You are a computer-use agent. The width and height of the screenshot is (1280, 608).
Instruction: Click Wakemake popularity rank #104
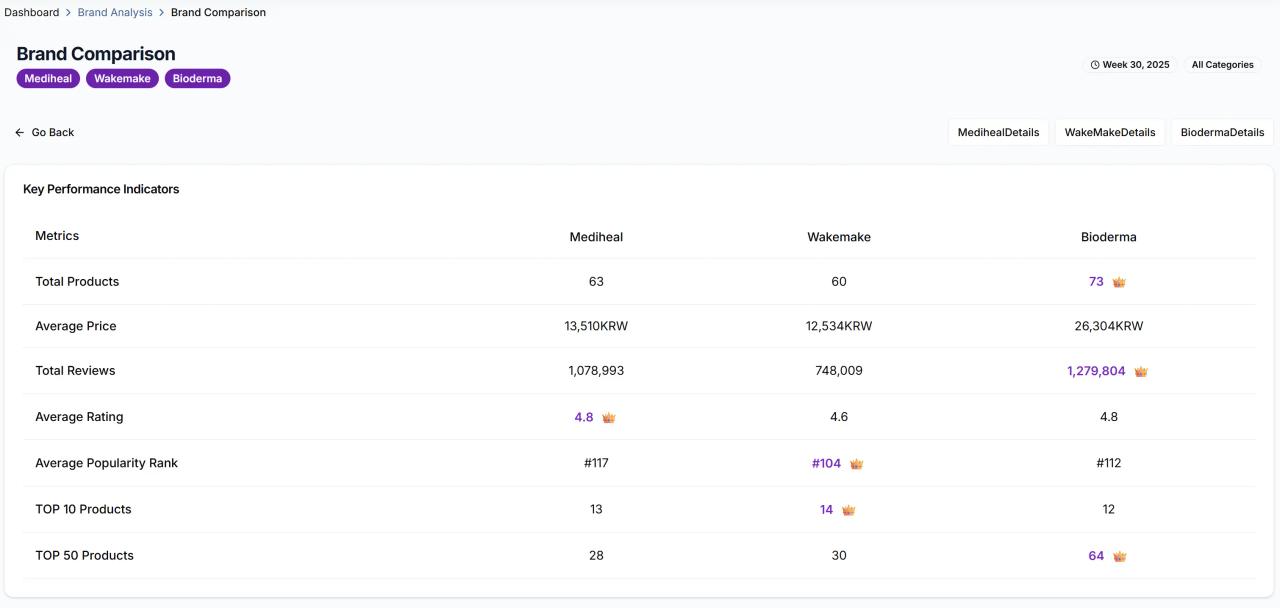click(826, 463)
